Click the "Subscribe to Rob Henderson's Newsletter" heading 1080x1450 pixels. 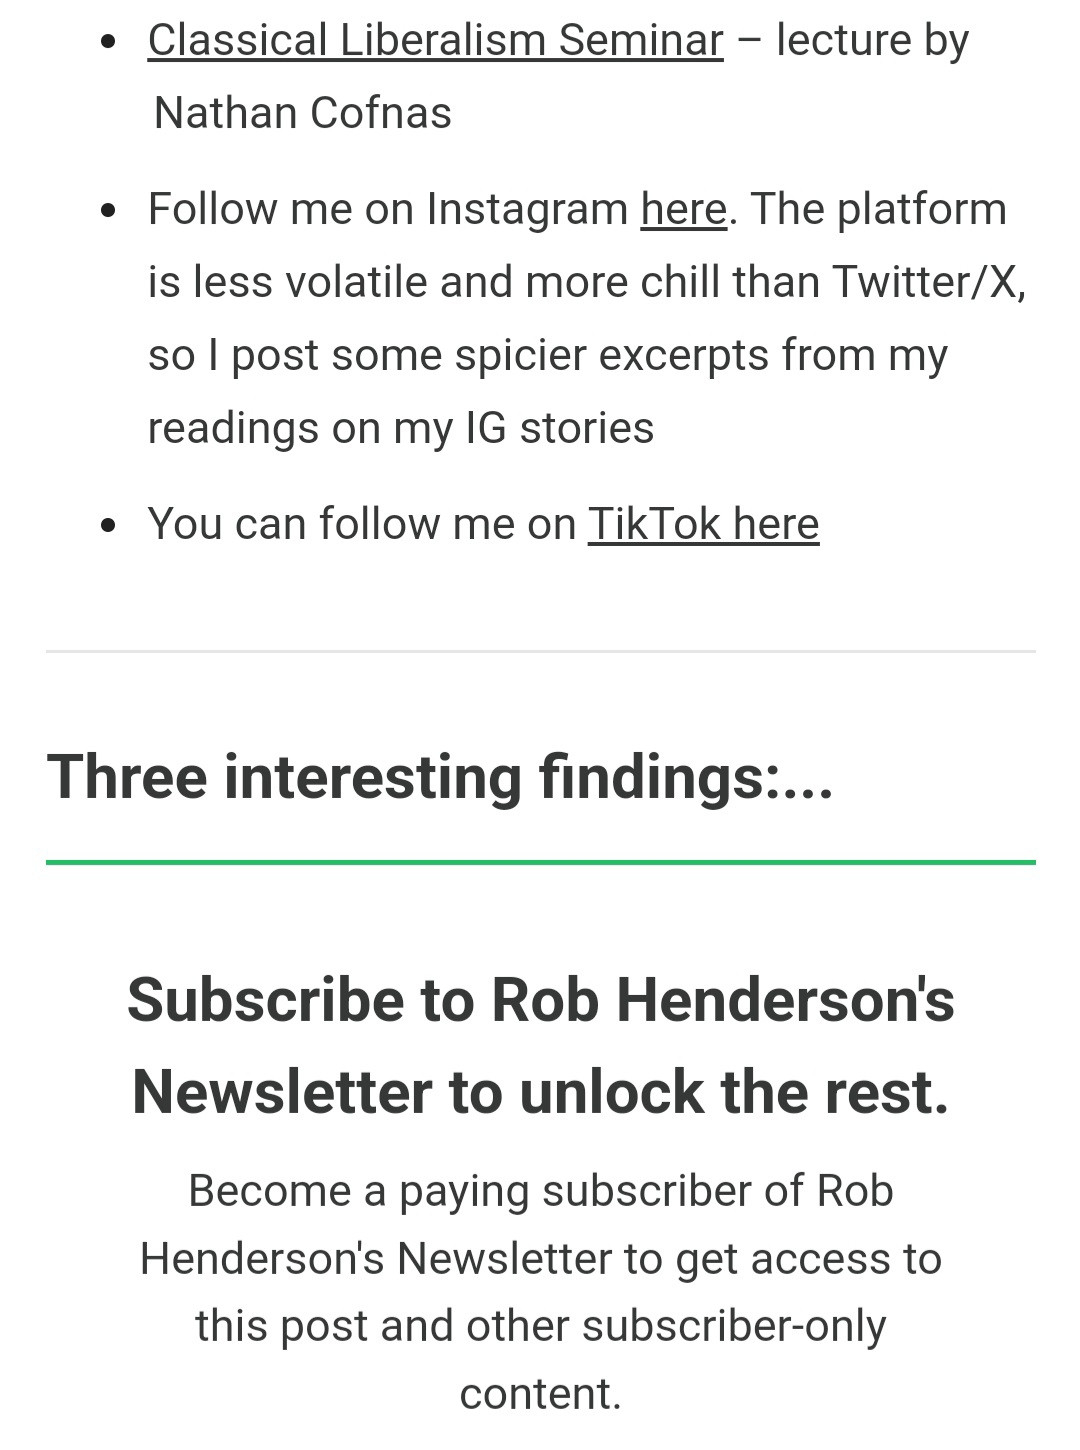point(540,1000)
